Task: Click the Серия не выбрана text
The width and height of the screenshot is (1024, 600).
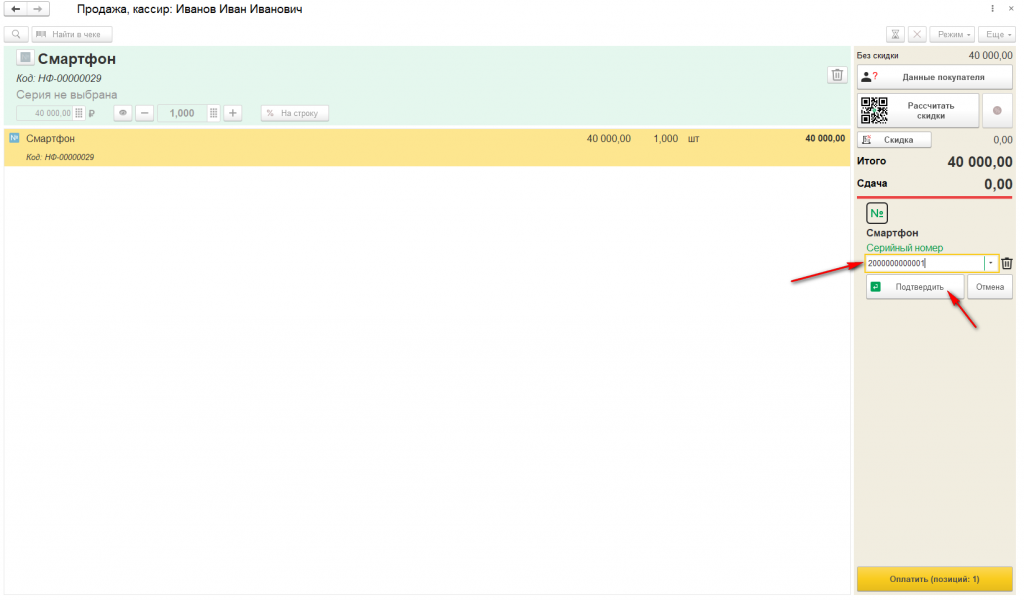Action: click(67, 95)
